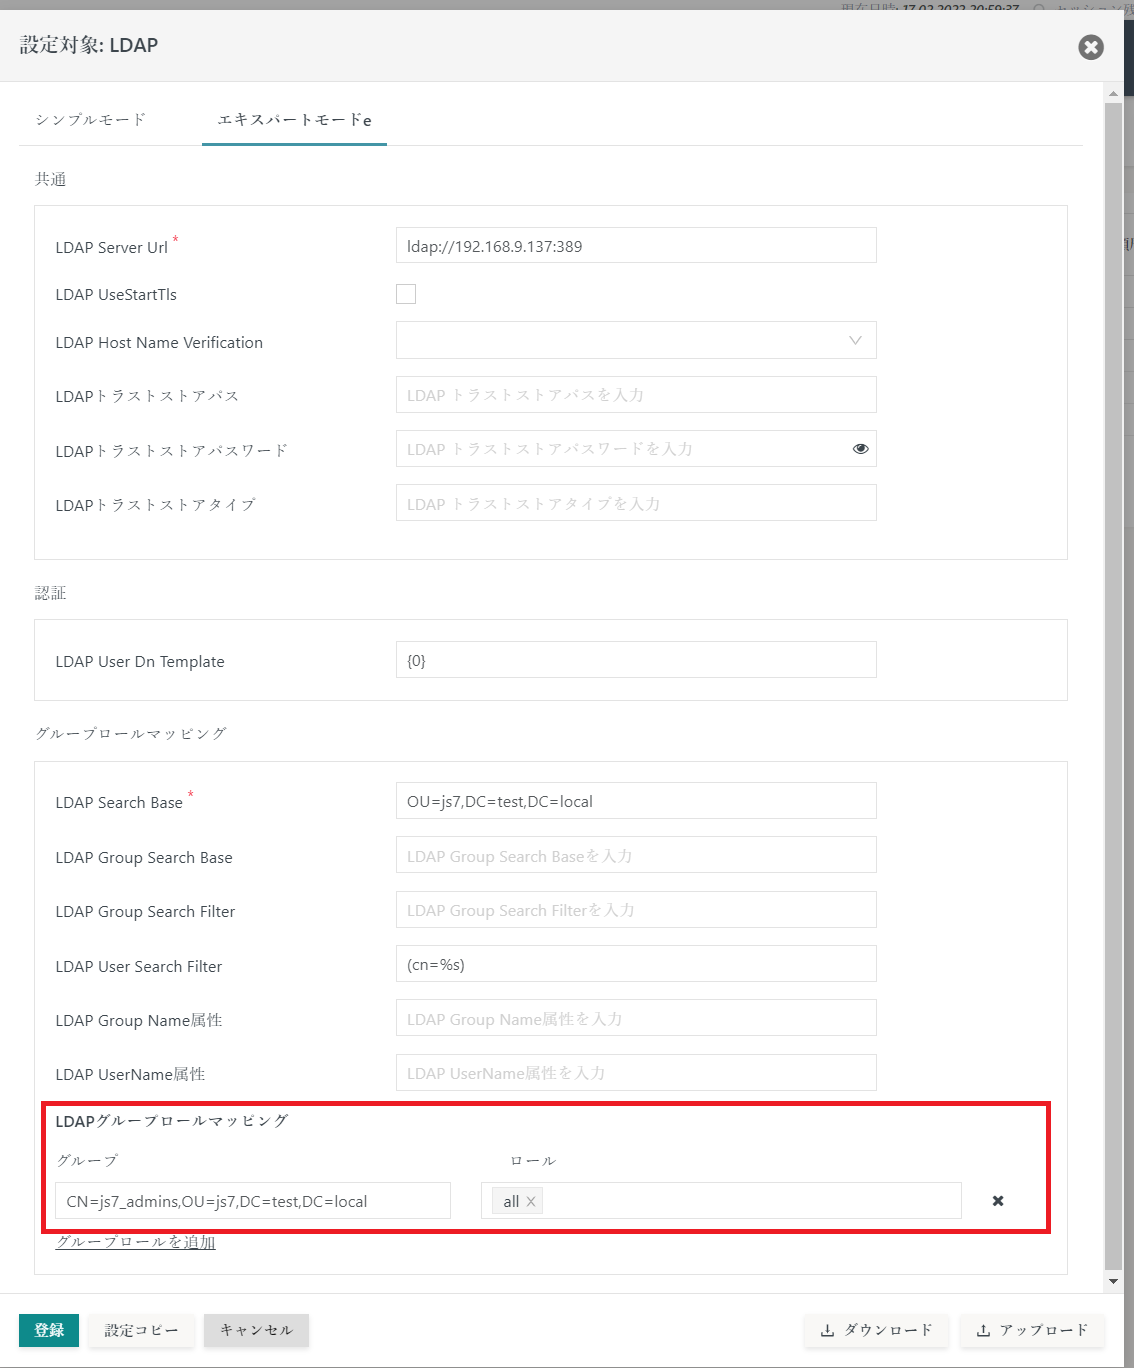This screenshot has height=1371, width=1137.
Task: Select the エキスパートモードe tab
Action: [293, 118]
